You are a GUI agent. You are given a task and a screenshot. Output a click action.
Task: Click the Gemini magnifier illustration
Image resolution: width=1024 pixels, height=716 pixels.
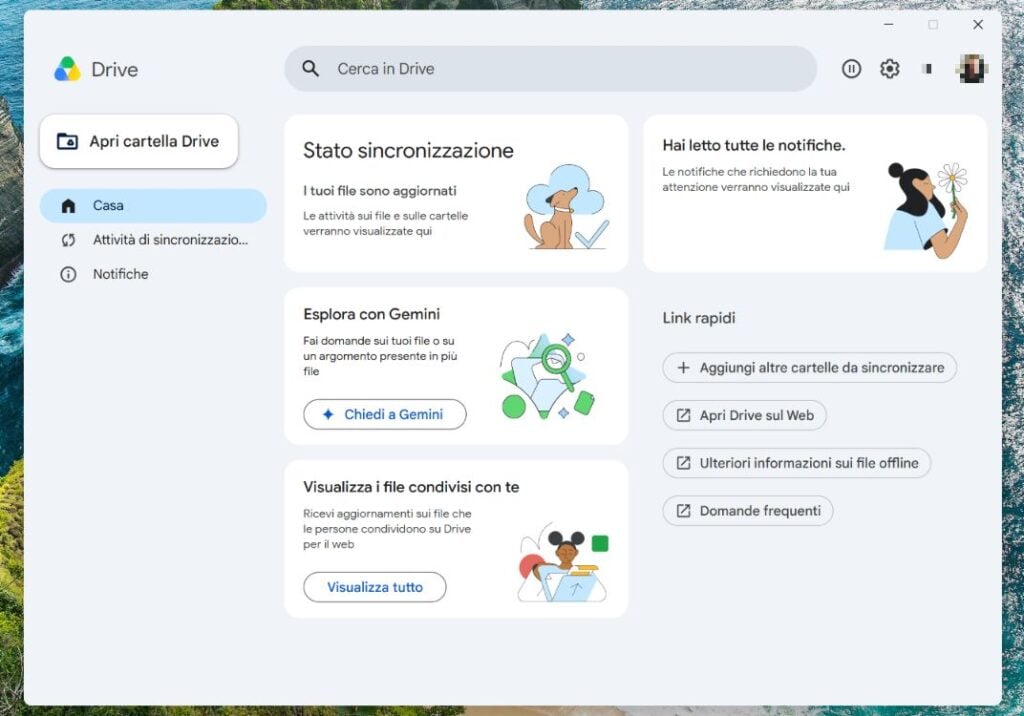(547, 376)
